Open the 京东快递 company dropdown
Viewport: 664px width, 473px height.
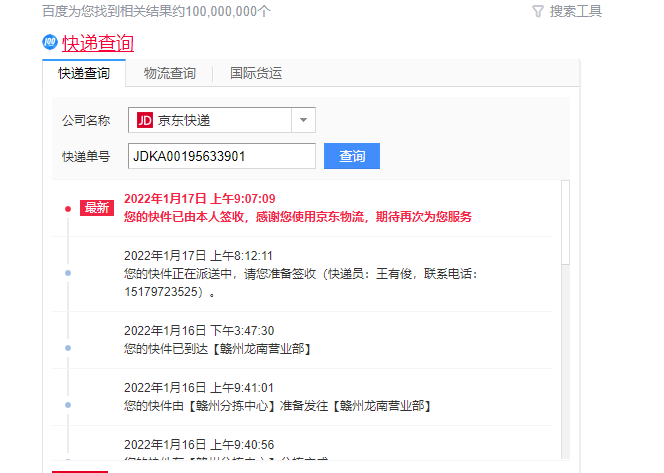(x=222, y=120)
